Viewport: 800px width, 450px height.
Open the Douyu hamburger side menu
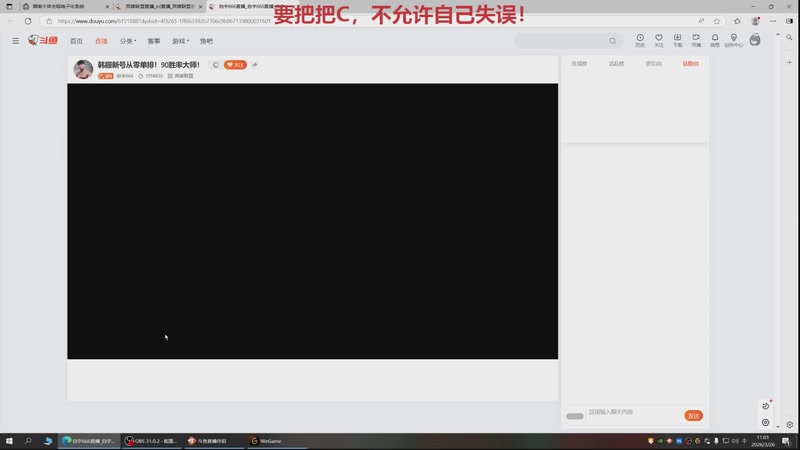tap(15, 41)
